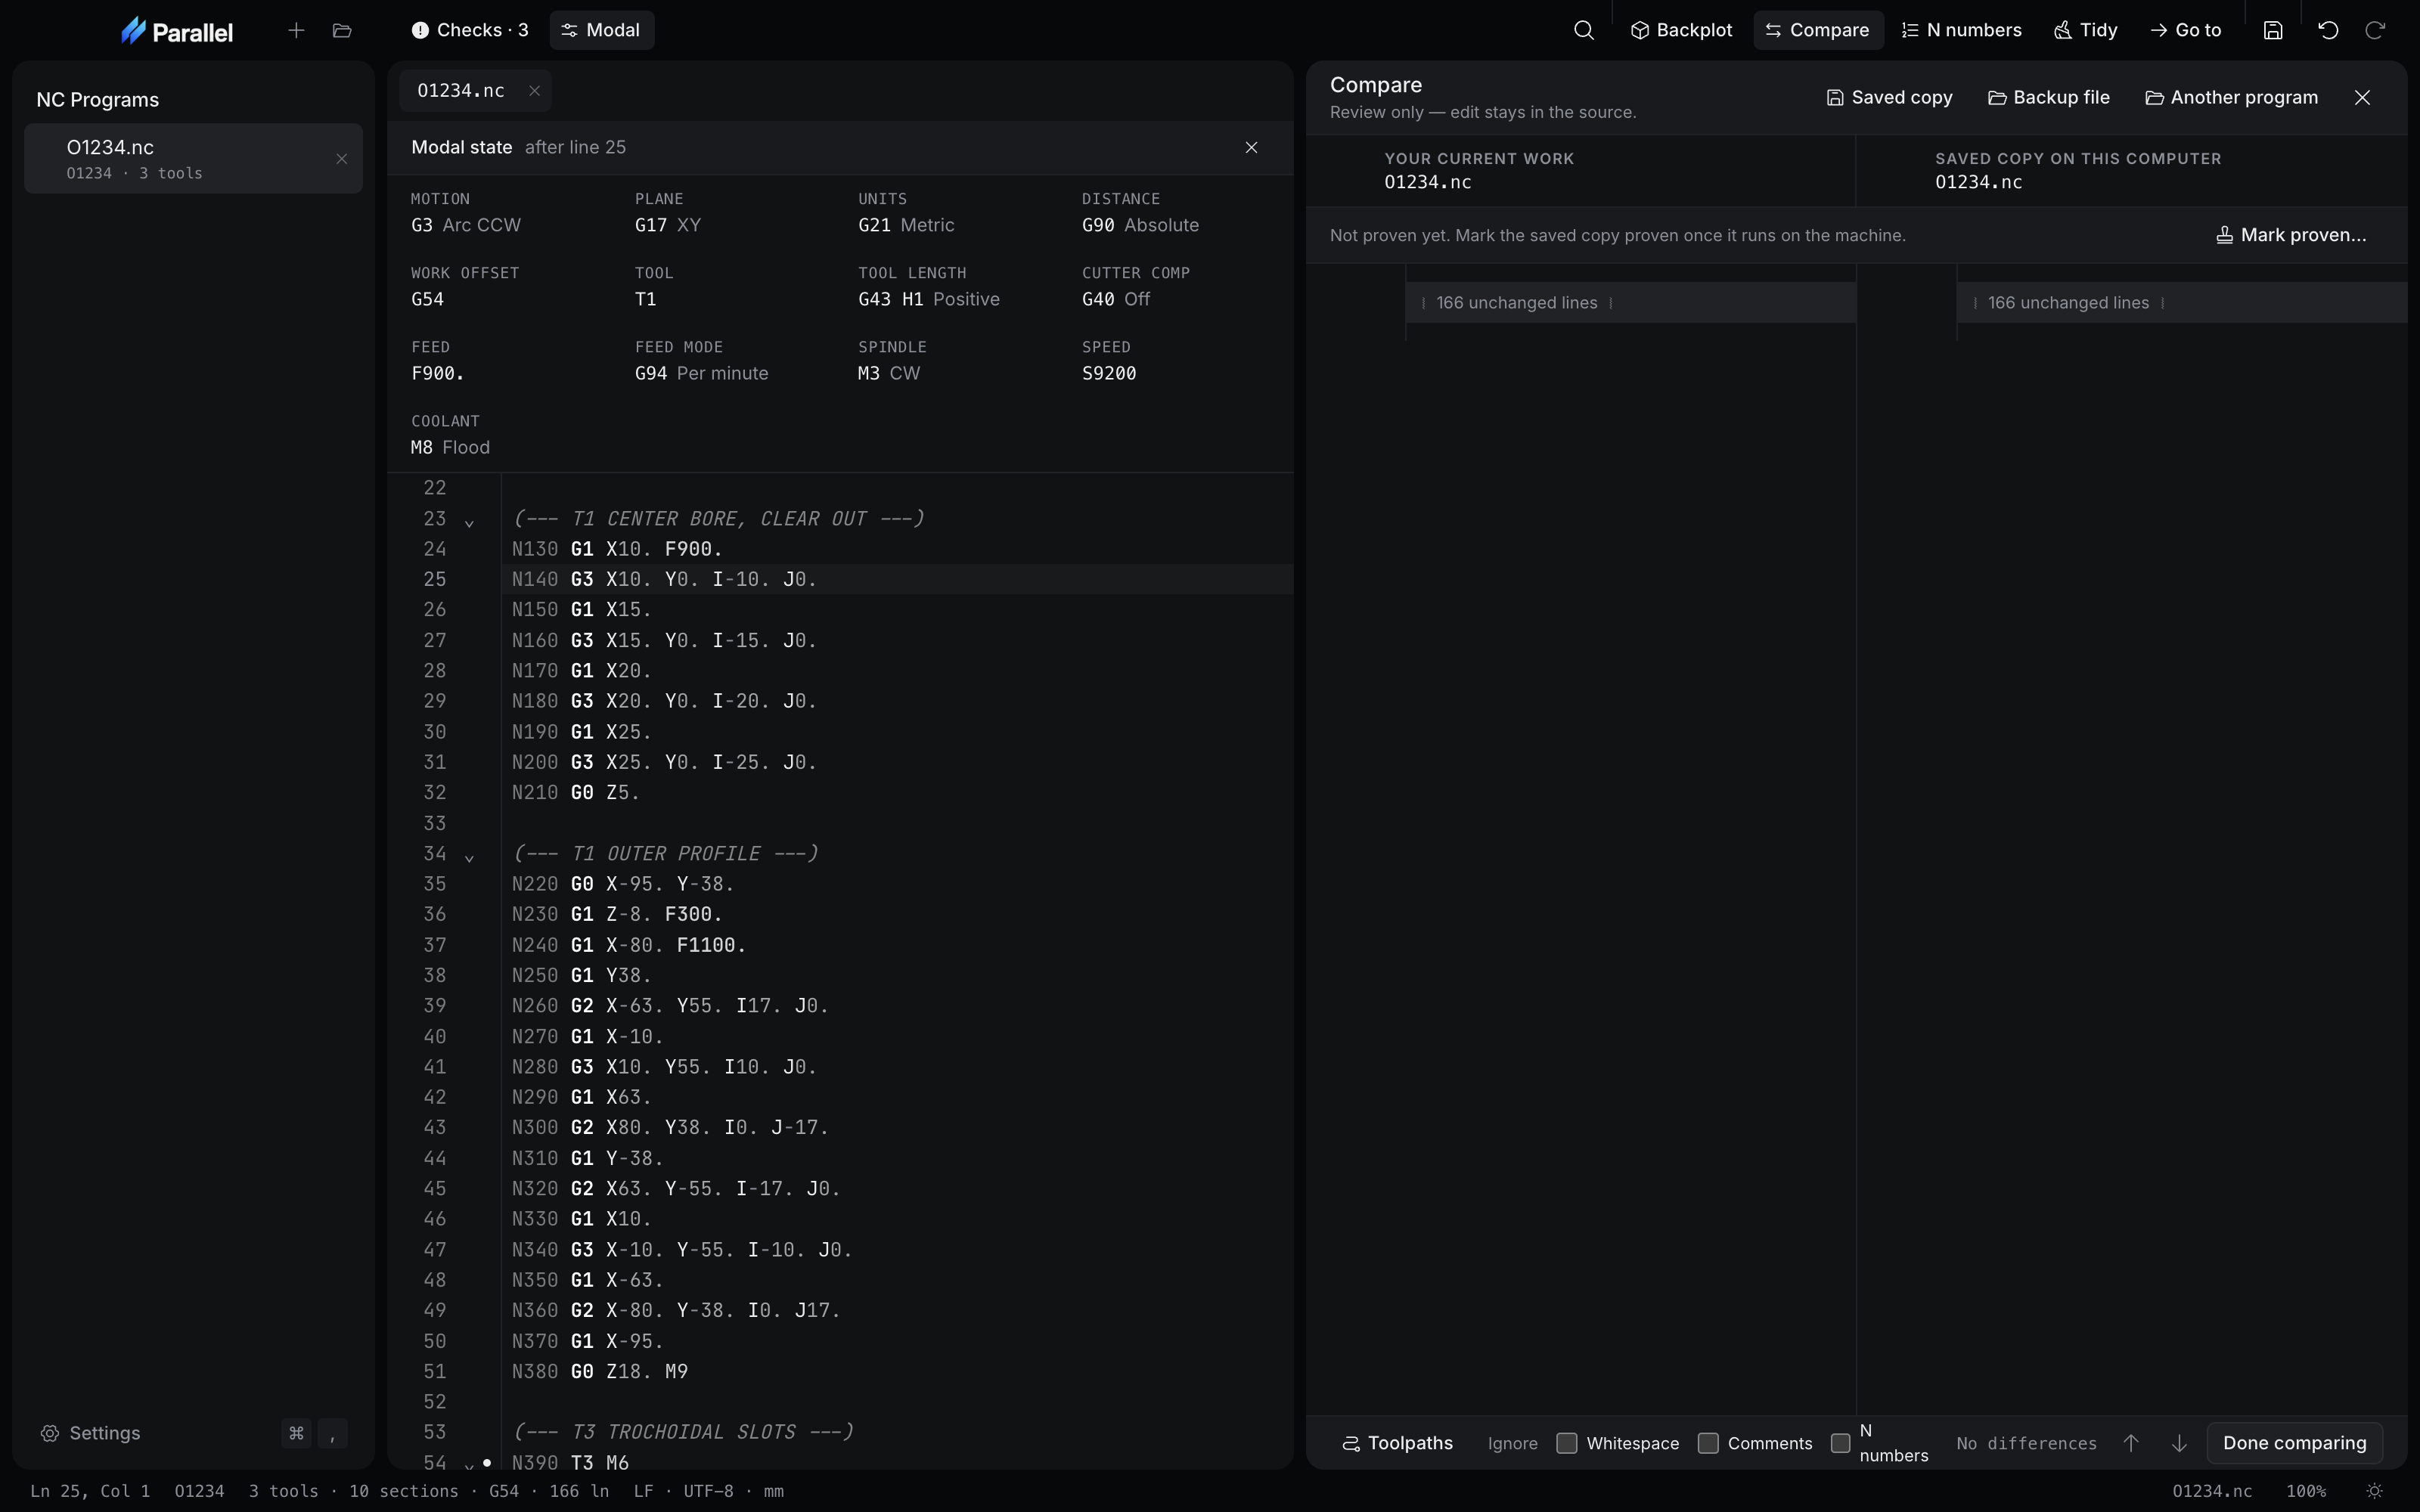Collapse the T1 CENTER BORE section
2420x1512 pixels.
coord(469,522)
